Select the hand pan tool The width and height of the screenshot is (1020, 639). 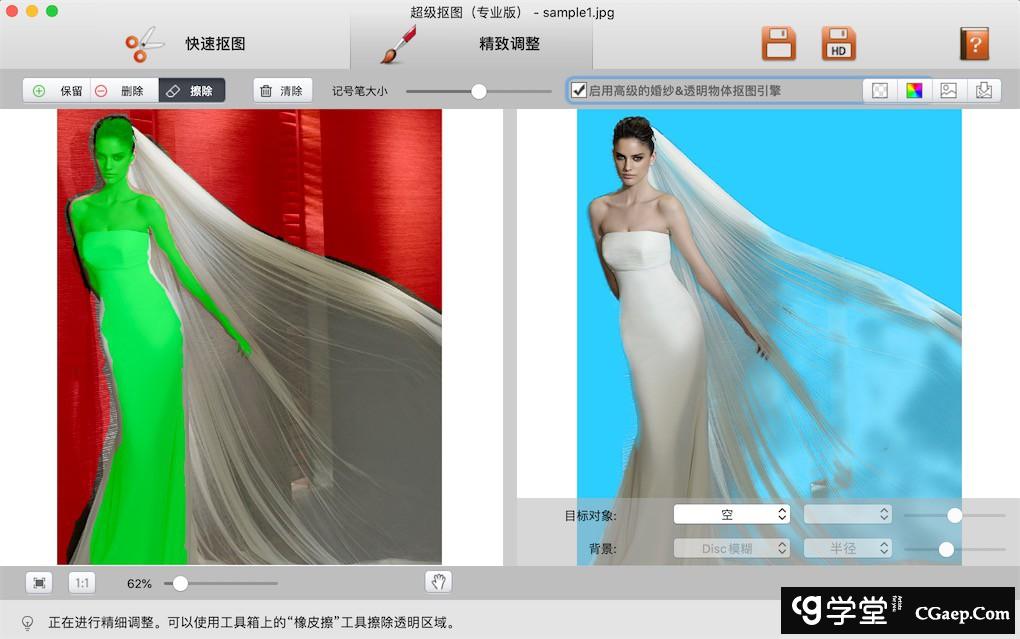pyautogui.click(x=439, y=582)
